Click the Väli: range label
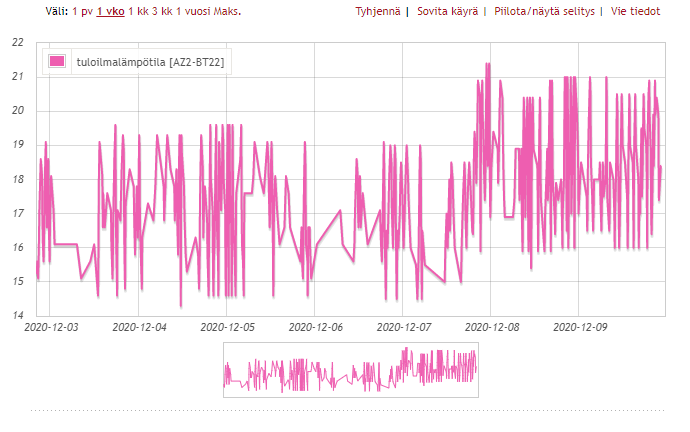This screenshot has width=690, height=432. tap(57, 11)
